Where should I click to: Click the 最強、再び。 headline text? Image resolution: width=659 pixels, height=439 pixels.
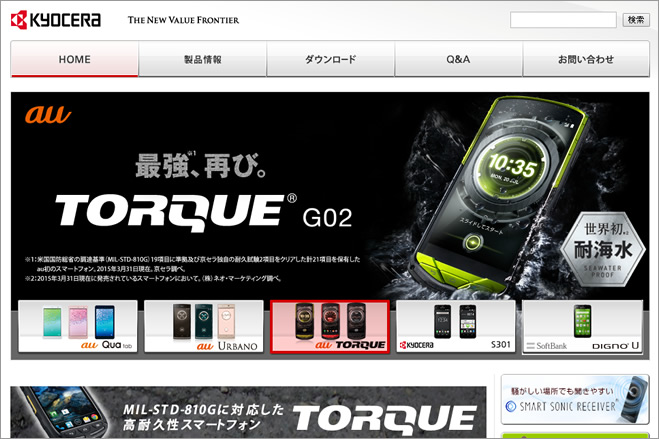coord(200,166)
